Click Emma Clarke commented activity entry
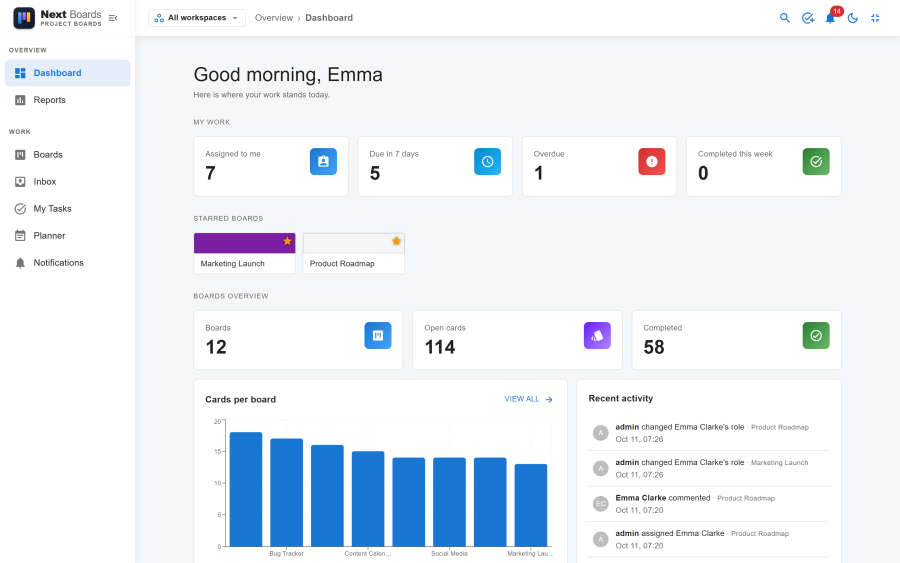The height and width of the screenshot is (563, 900). coord(709,504)
